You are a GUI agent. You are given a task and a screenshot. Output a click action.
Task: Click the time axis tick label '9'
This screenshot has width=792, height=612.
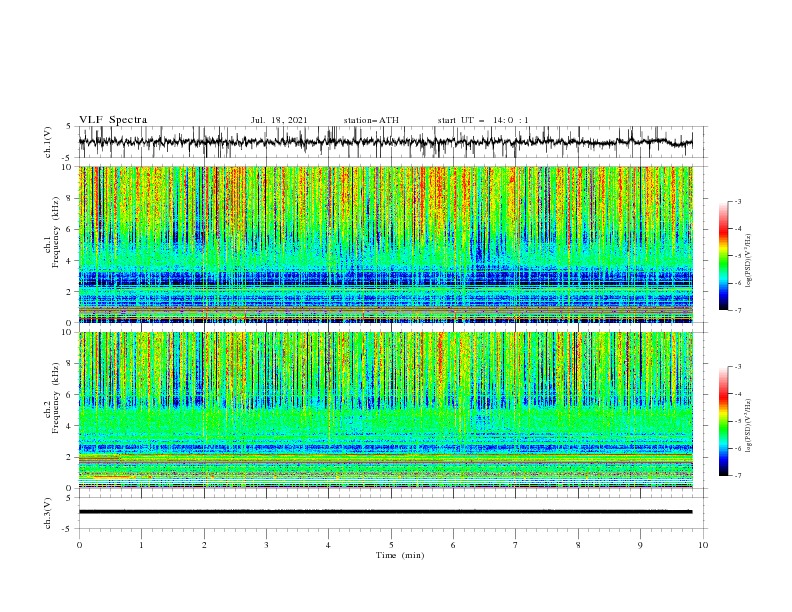[640, 545]
